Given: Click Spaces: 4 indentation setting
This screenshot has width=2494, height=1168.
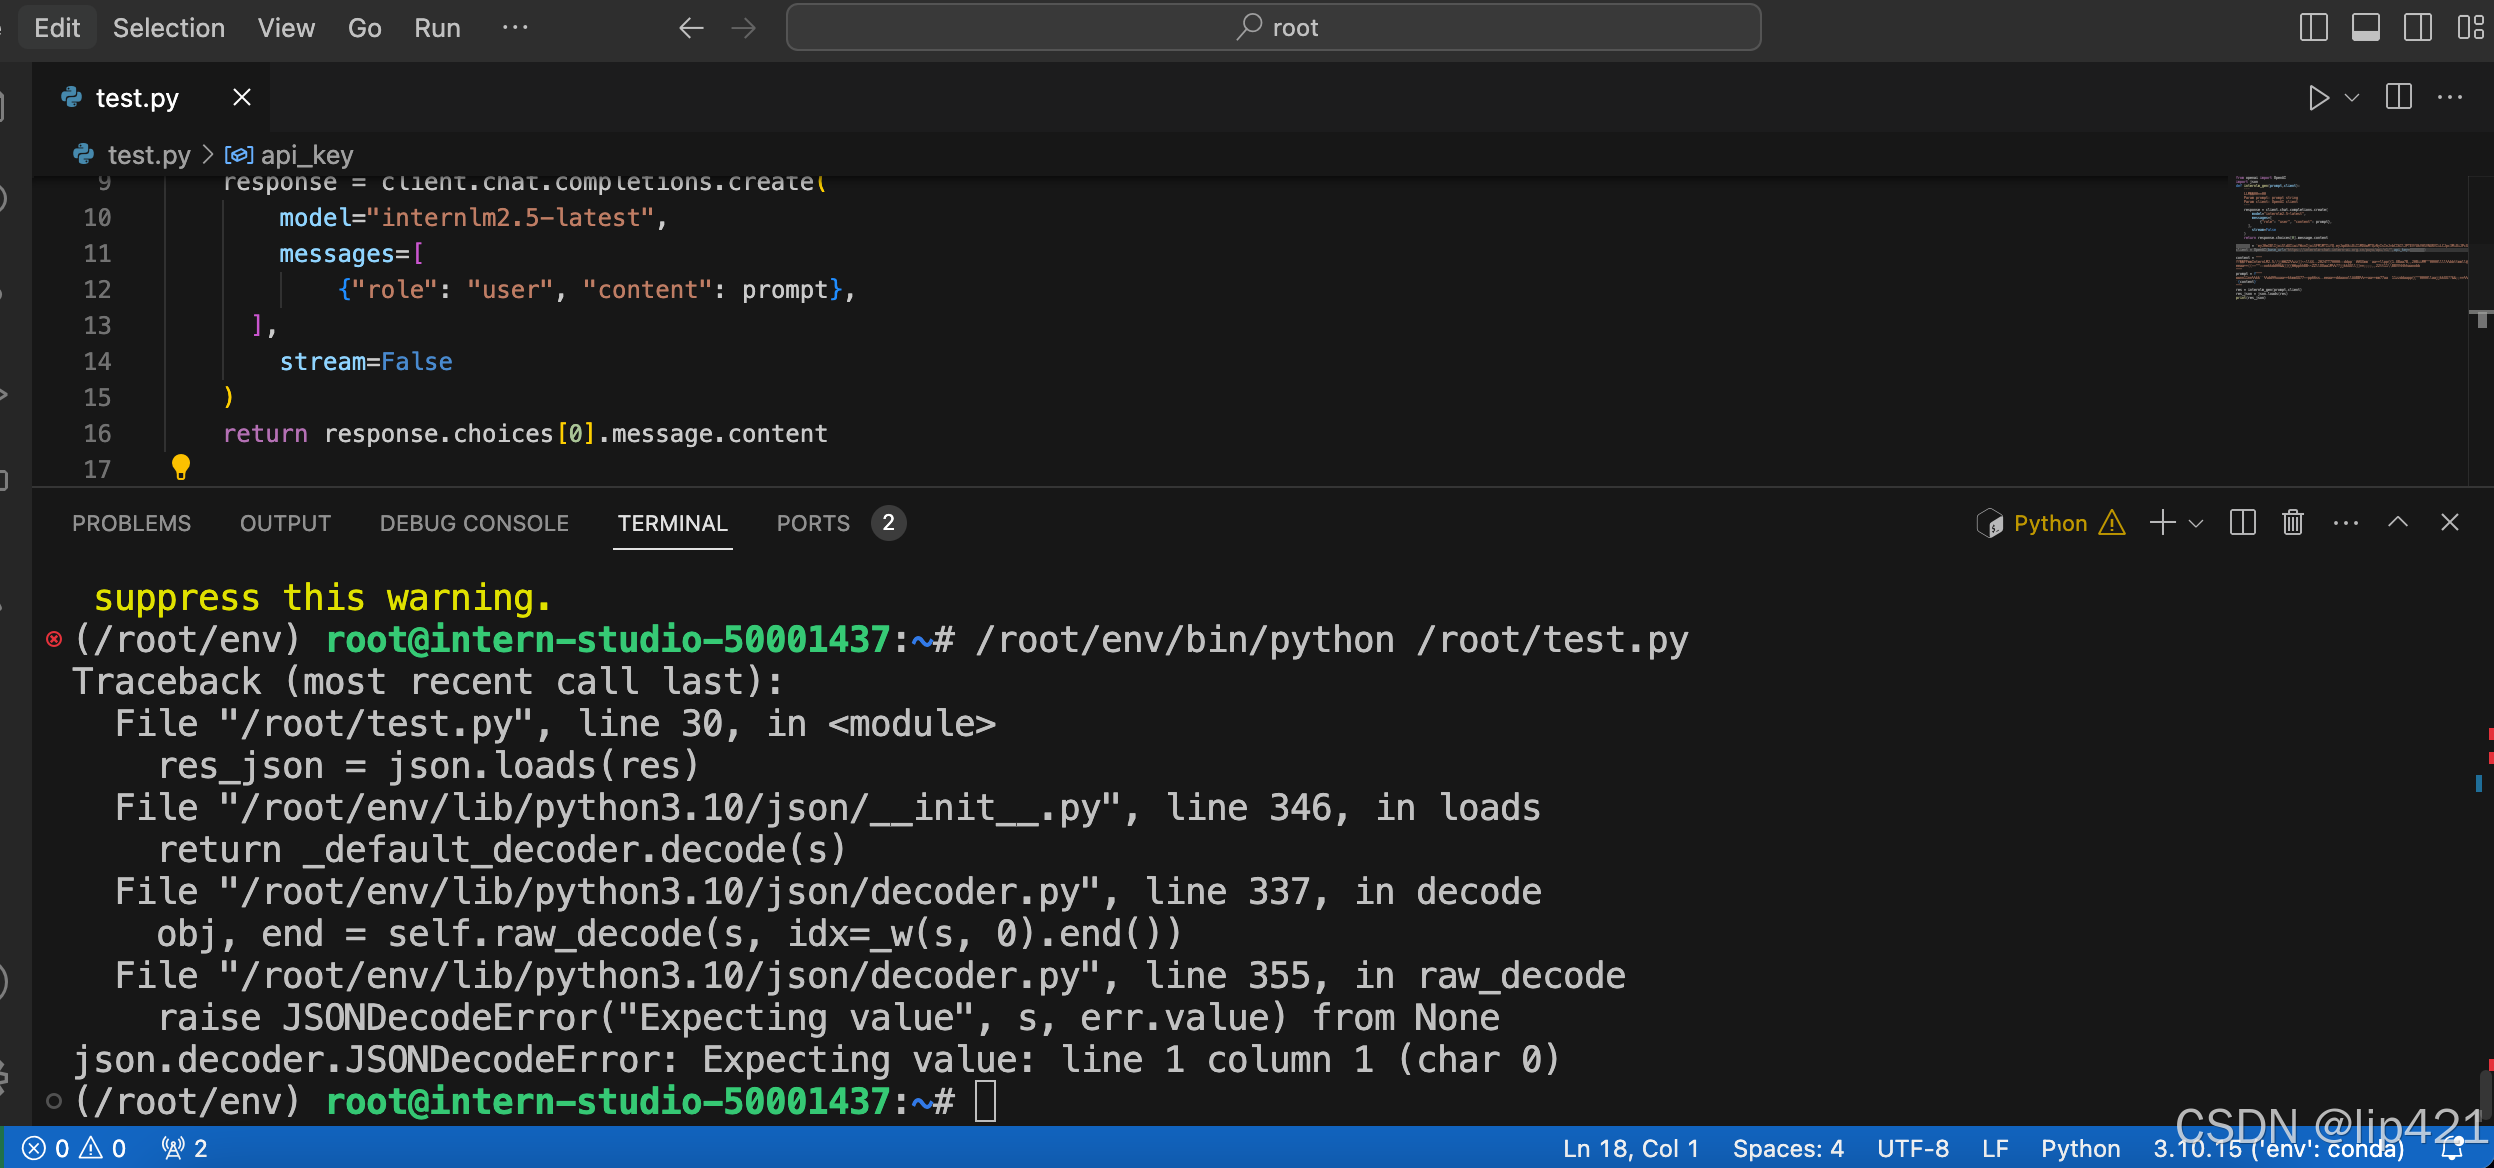Looking at the screenshot, I should (1787, 1149).
